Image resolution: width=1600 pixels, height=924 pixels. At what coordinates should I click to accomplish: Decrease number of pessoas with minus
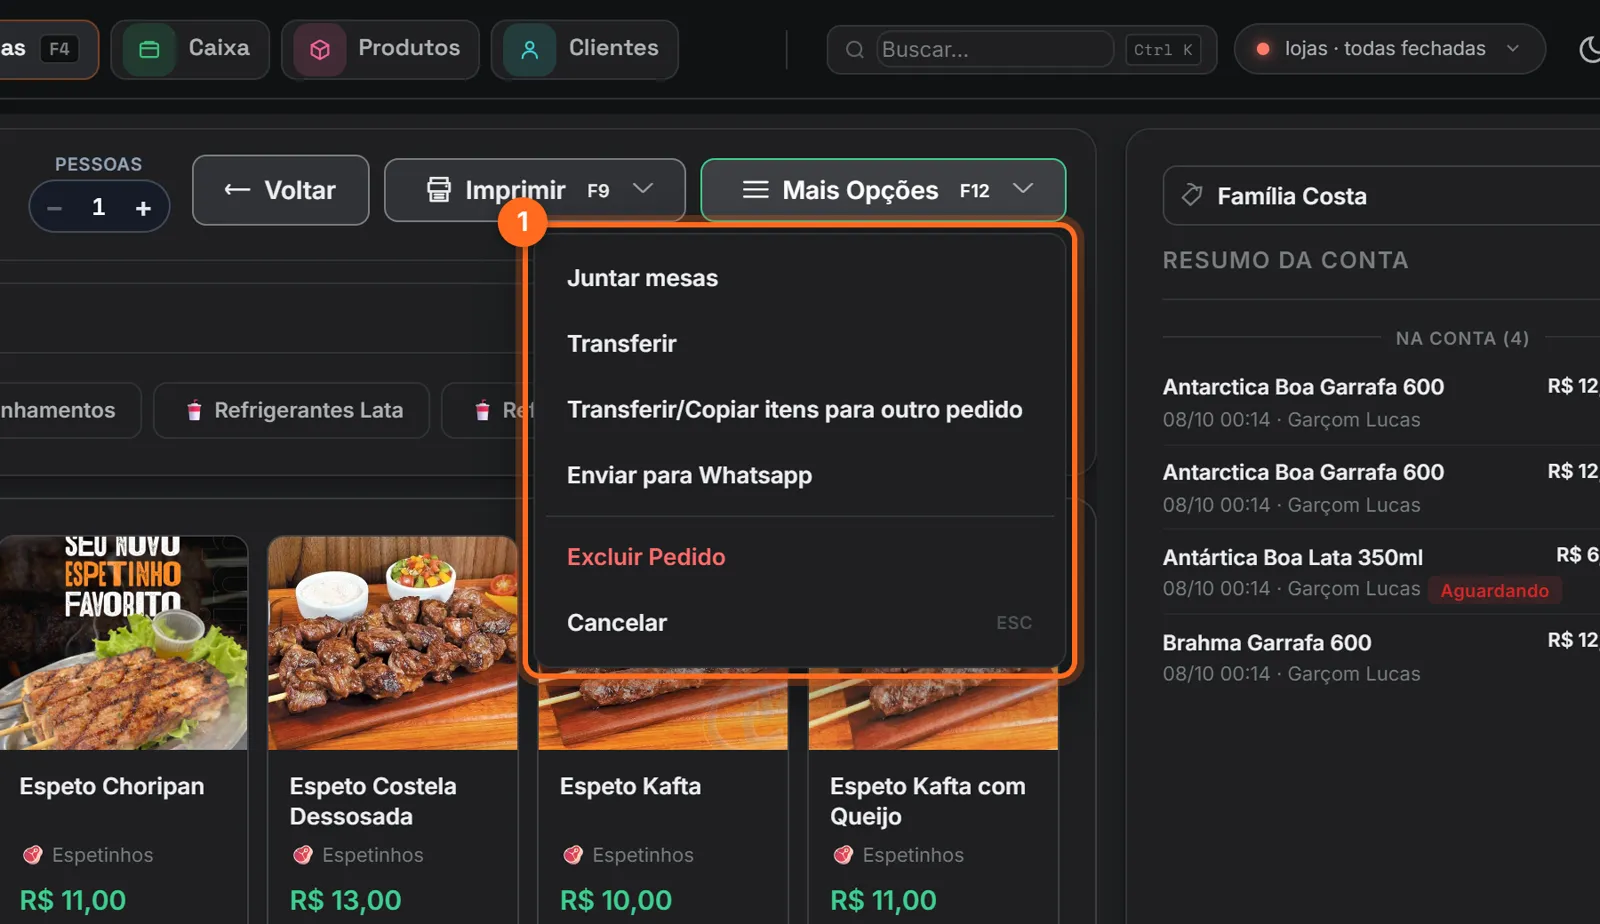pos(55,208)
